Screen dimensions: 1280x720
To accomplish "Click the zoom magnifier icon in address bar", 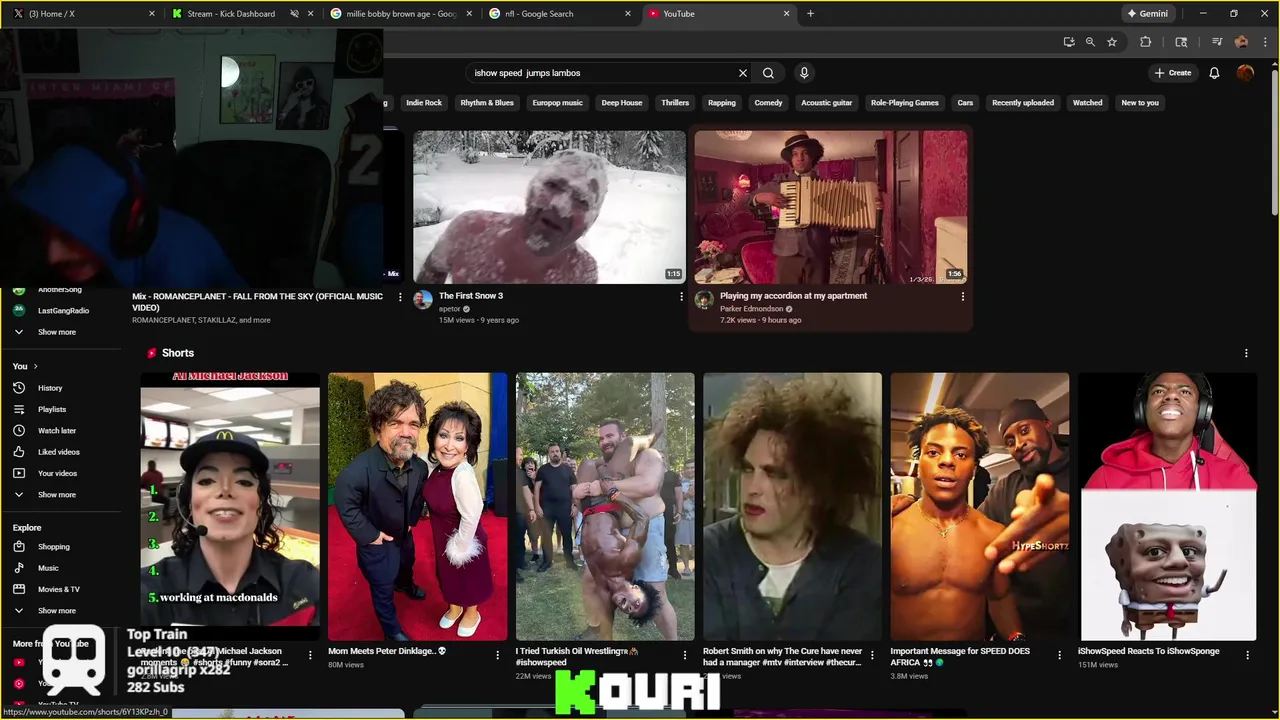I will tap(1090, 42).
